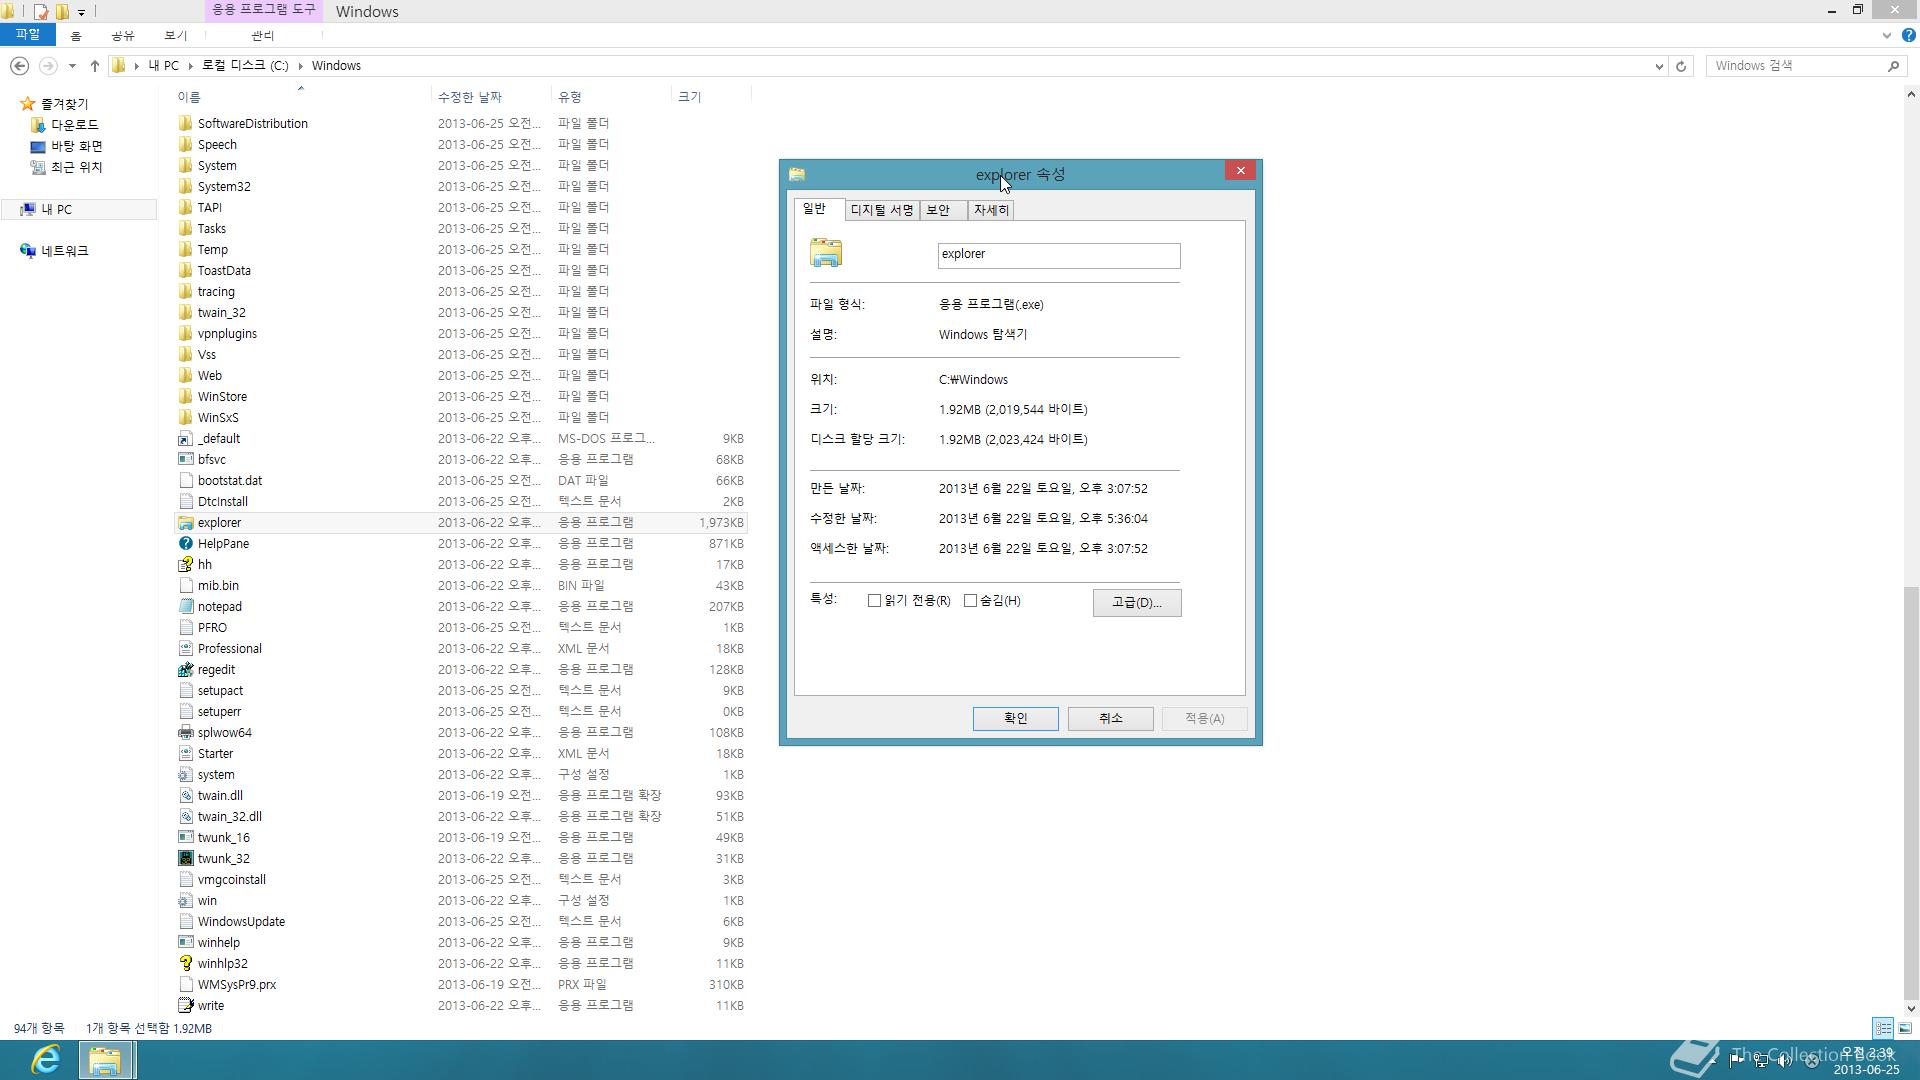
Task: Click the file name field in properties
Action: pyautogui.click(x=1058, y=255)
